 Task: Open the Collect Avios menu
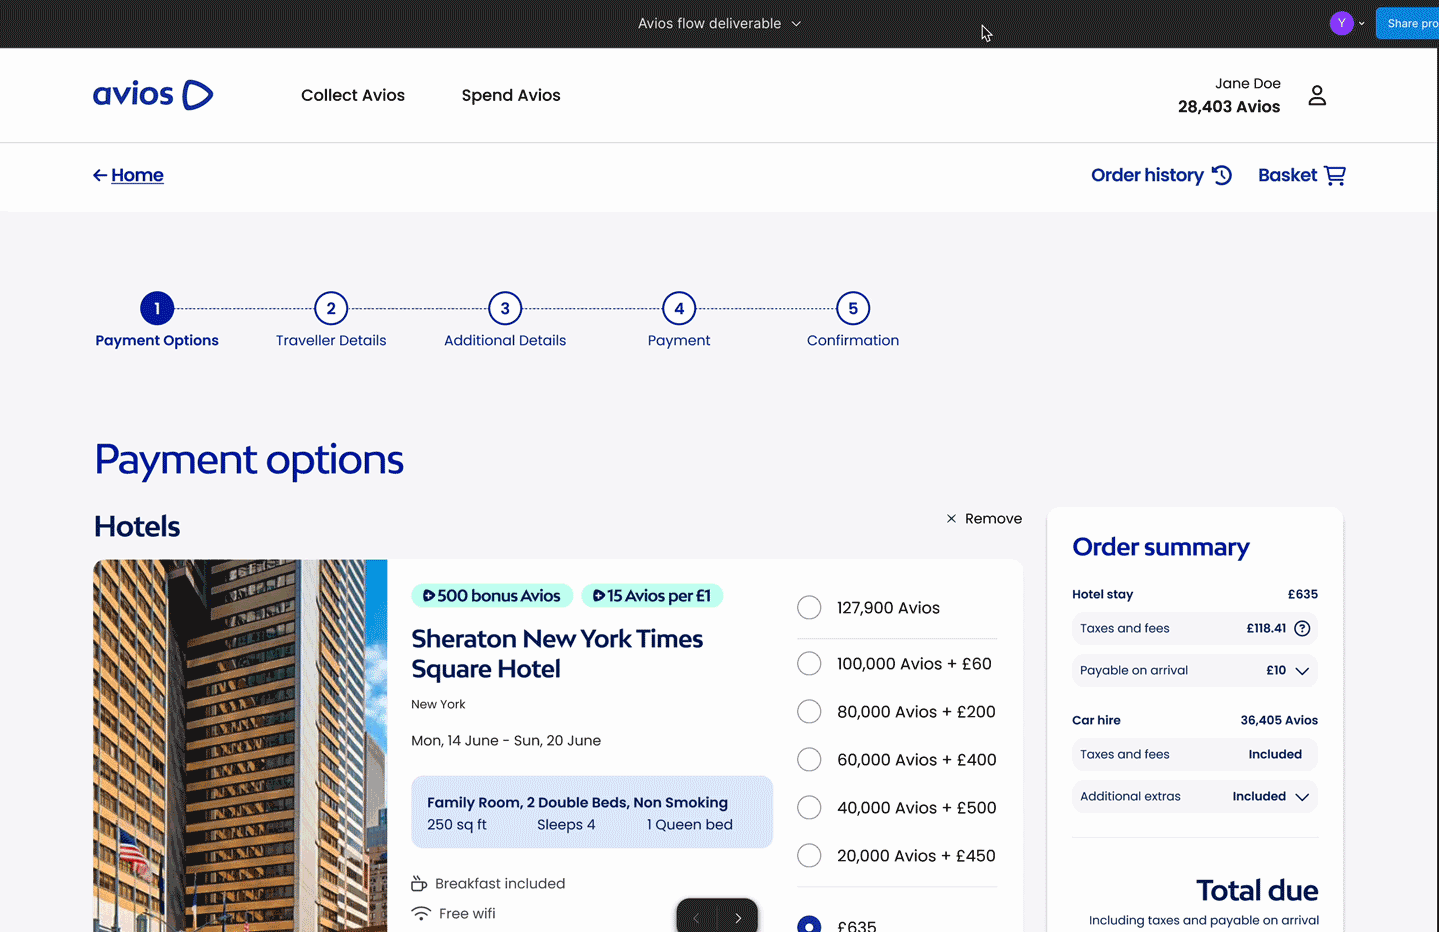pos(353,96)
